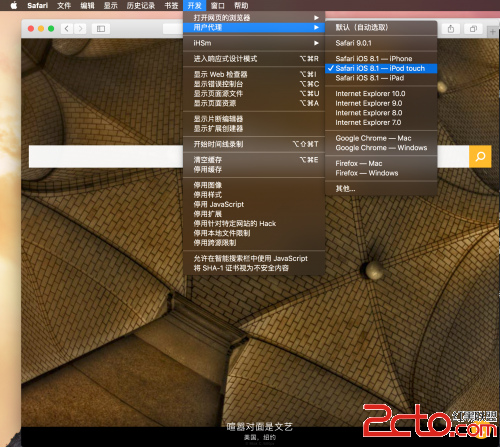Select Internet Explorer 10.0 user agent
This screenshot has width=500, height=447.
(381, 94)
